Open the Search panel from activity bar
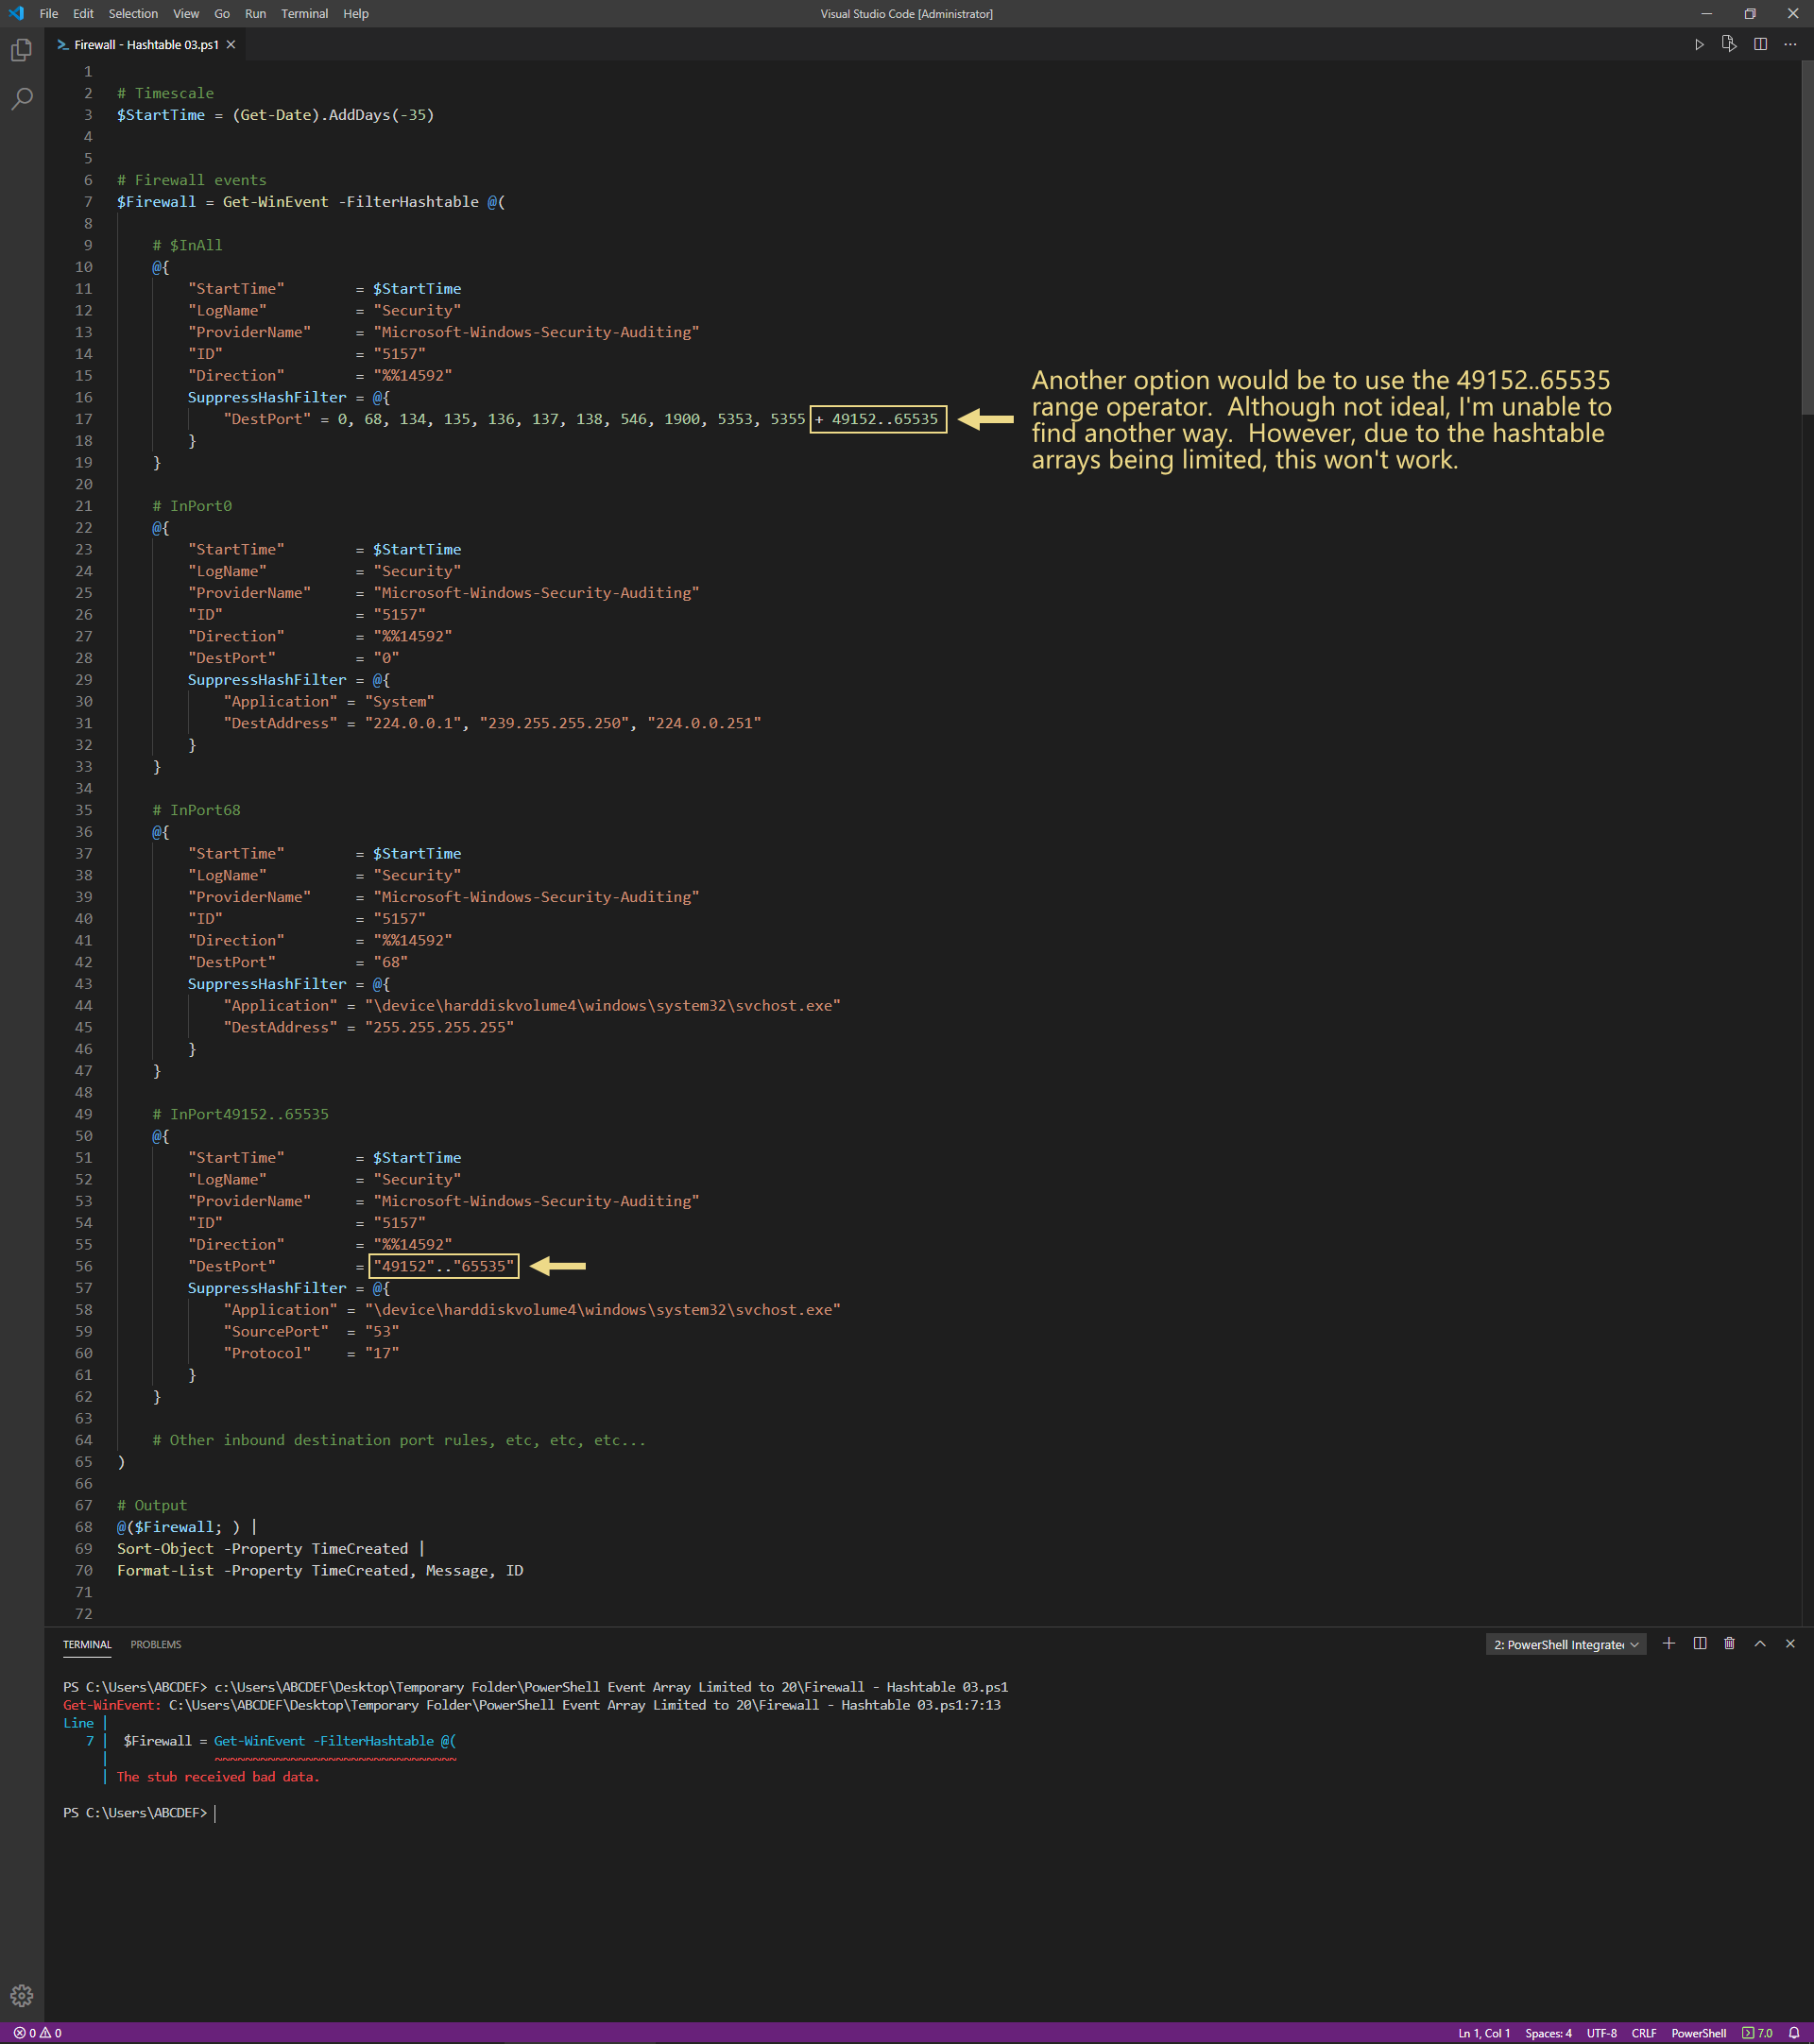Viewport: 1814px width, 2044px height. (x=21, y=99)
